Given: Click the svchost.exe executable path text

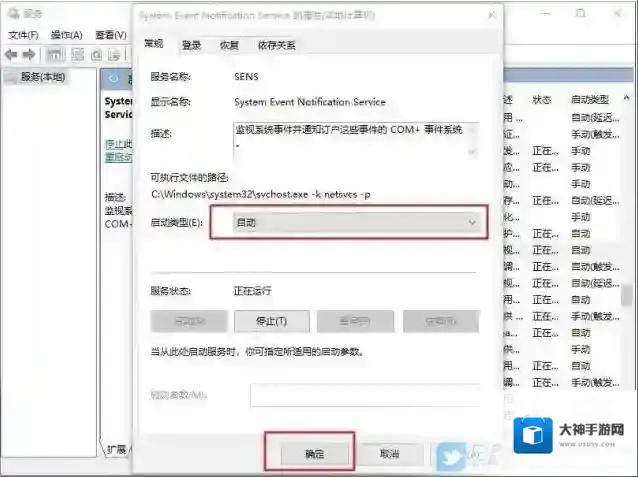Looking at the screenshot, I should coord(261,195).
